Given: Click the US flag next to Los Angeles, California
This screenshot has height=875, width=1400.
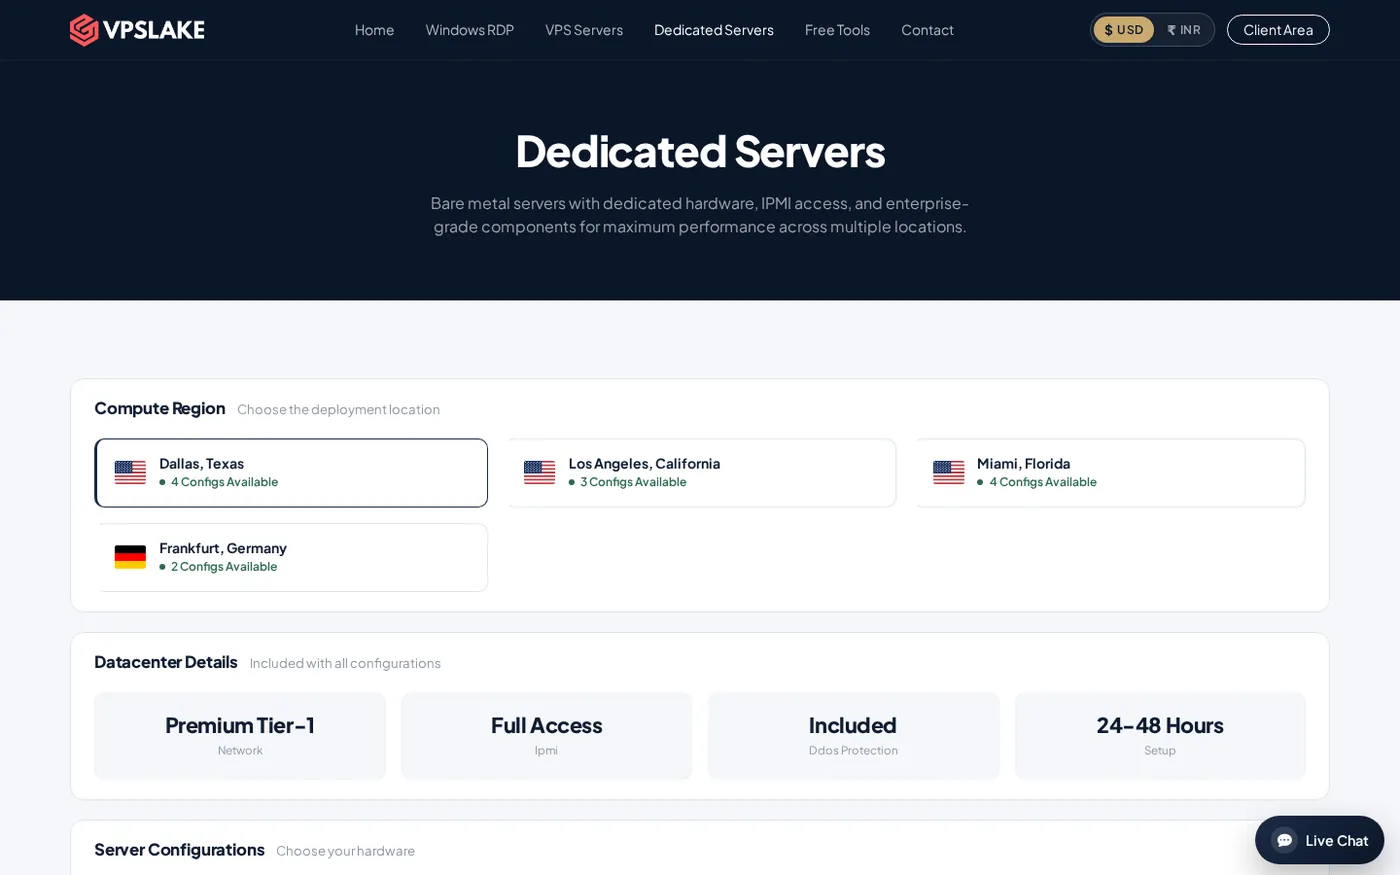Looking at the screenshot, I should coord(539,472).
